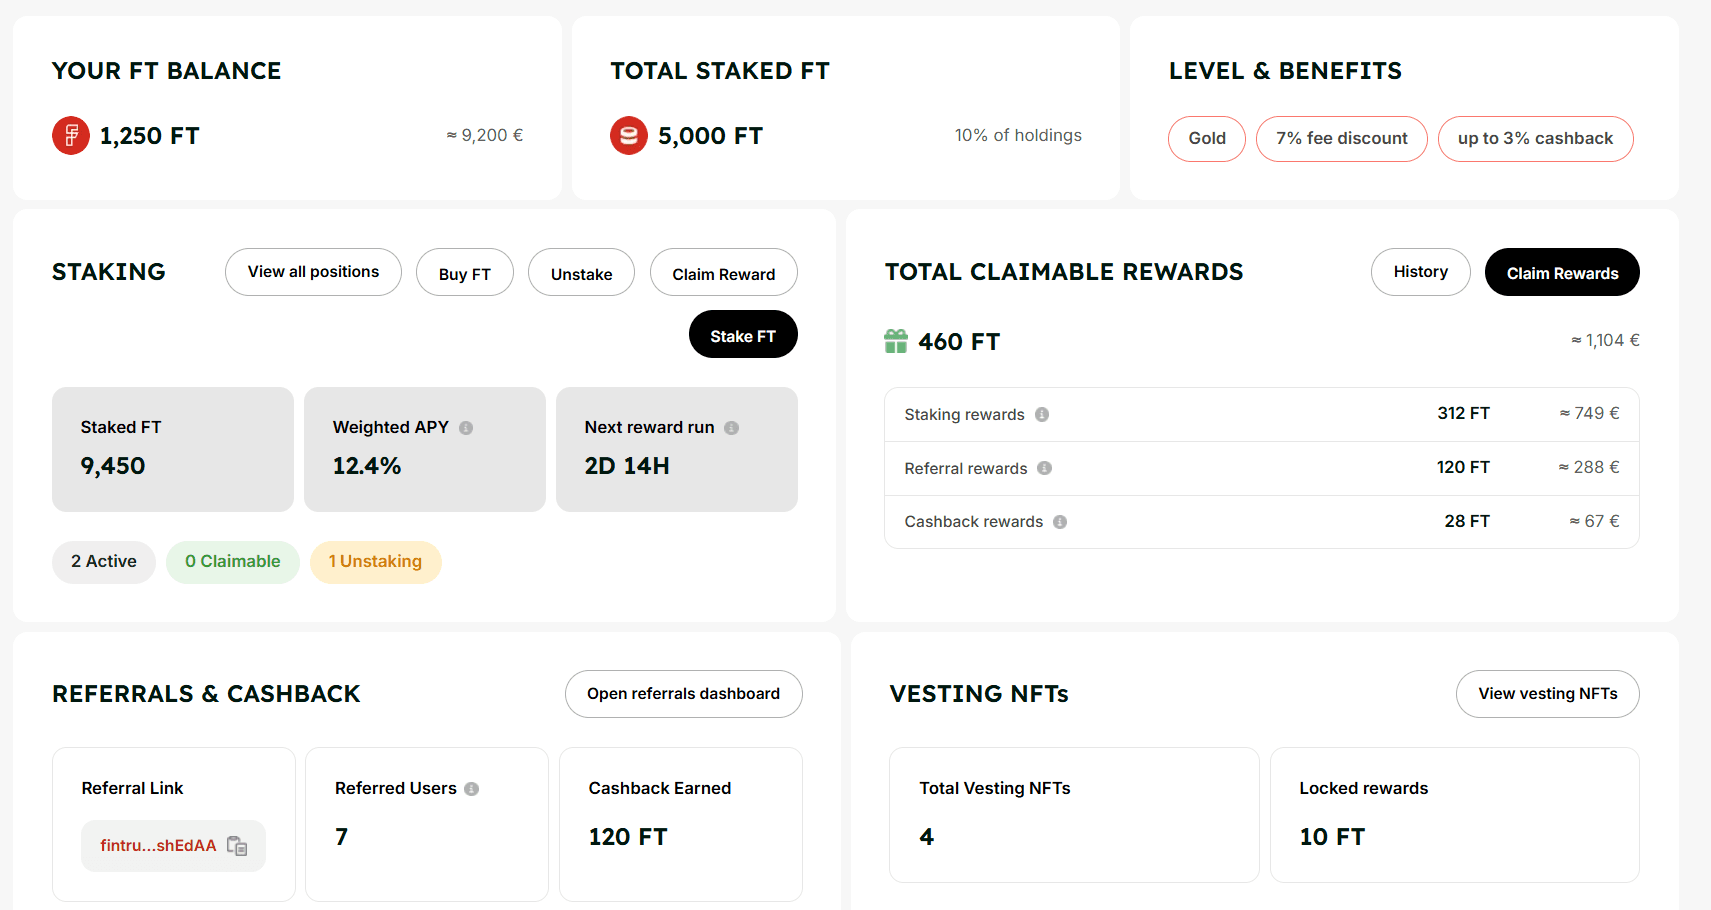
Task: View all staking positions
Action: (x=313, y=272)
